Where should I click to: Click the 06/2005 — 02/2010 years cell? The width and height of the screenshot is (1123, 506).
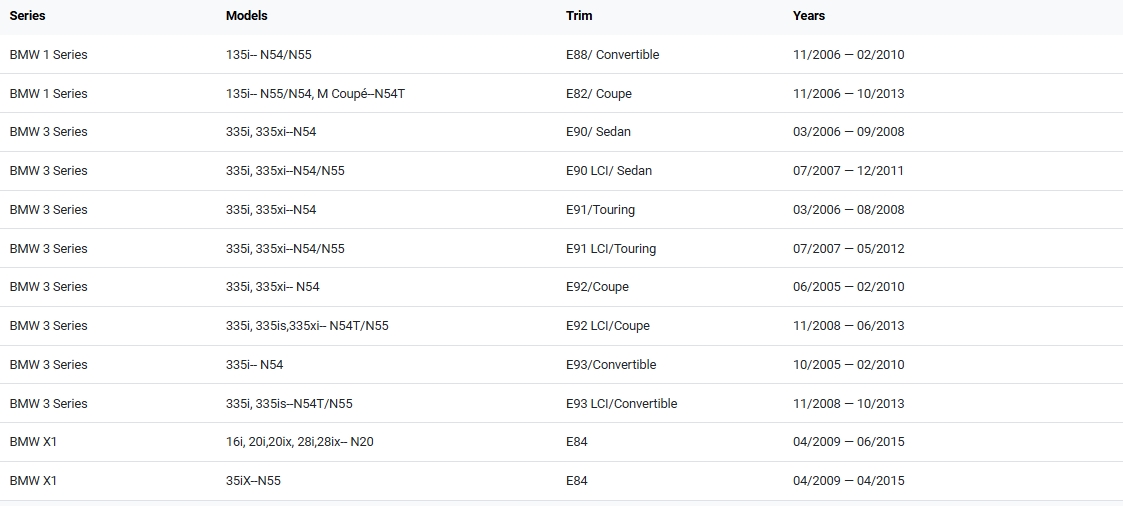tap(848, 287)
